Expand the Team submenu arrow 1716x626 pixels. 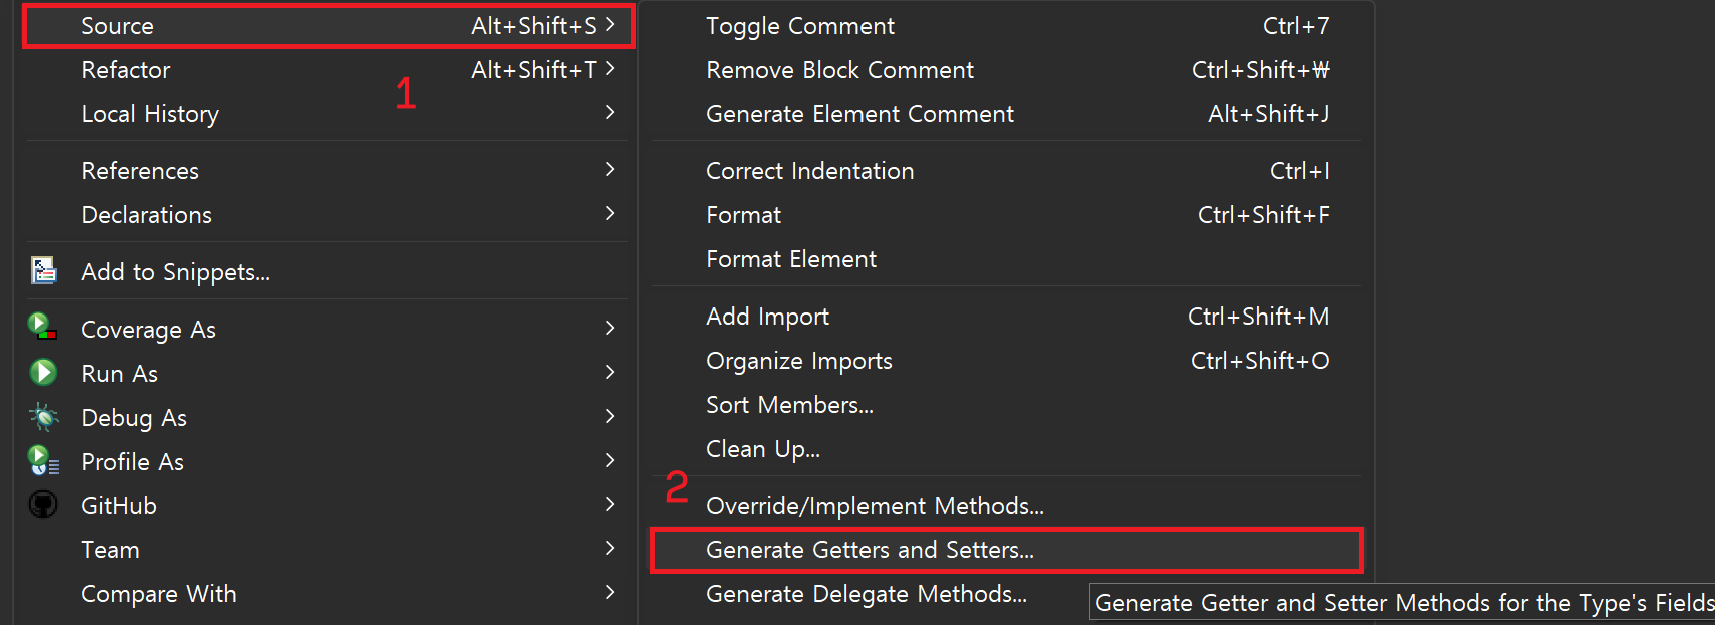[x=610, y=548]
